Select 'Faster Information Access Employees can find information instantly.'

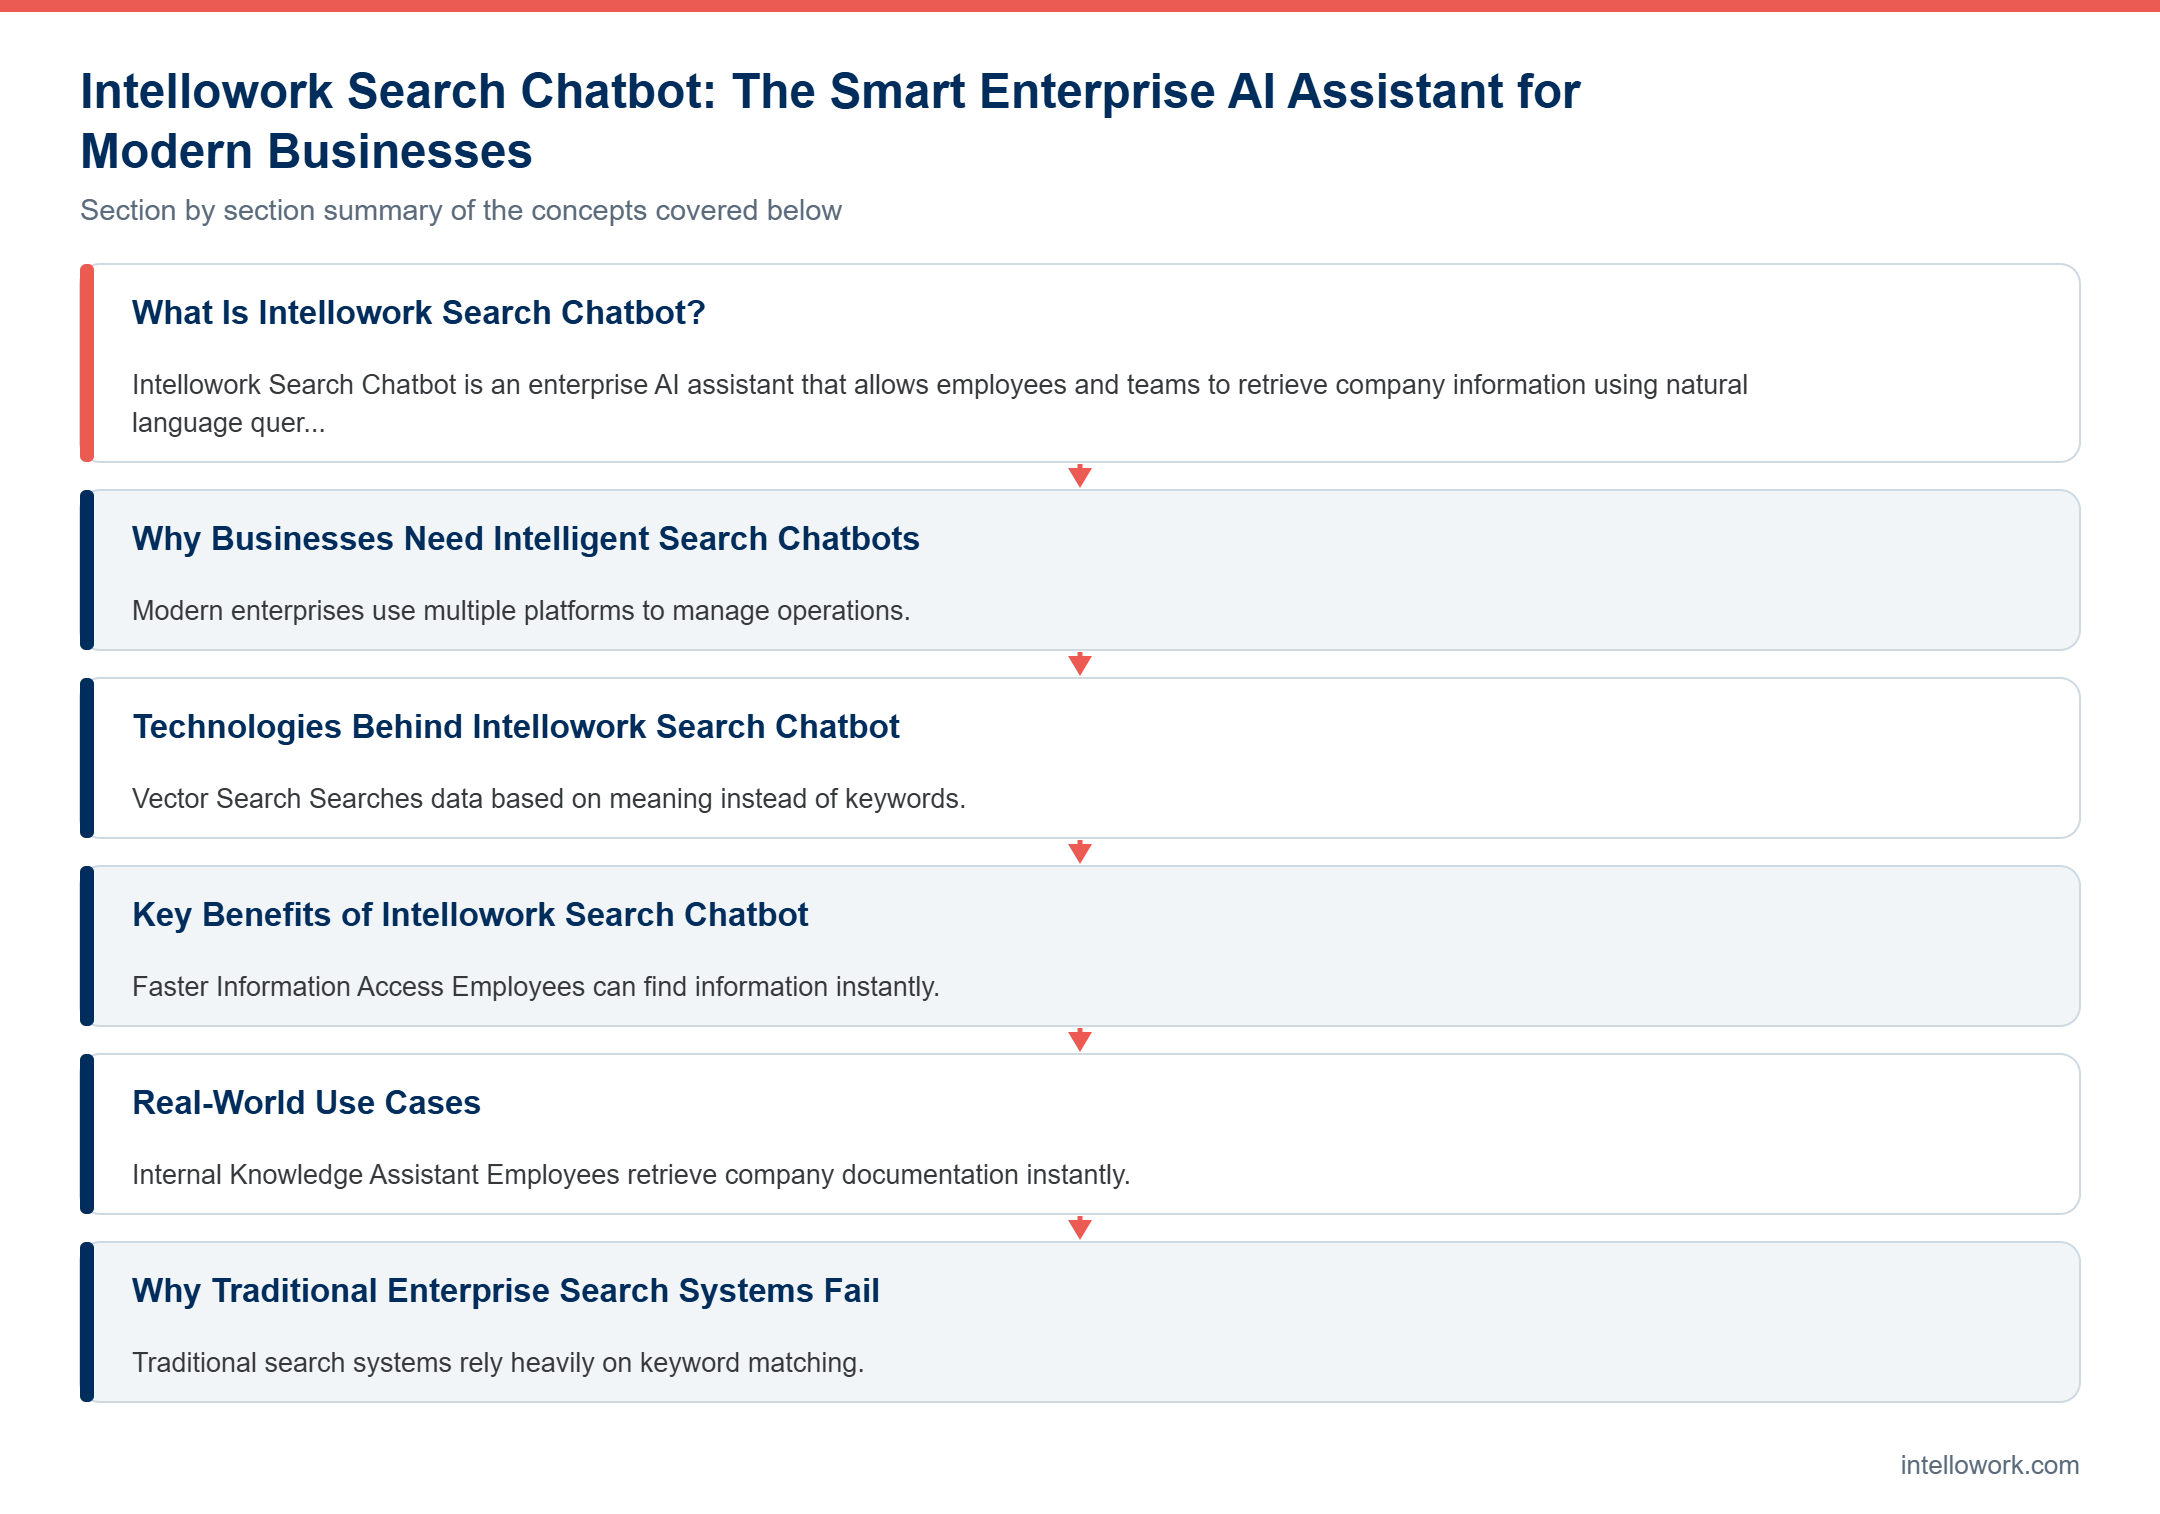[536, 987]
